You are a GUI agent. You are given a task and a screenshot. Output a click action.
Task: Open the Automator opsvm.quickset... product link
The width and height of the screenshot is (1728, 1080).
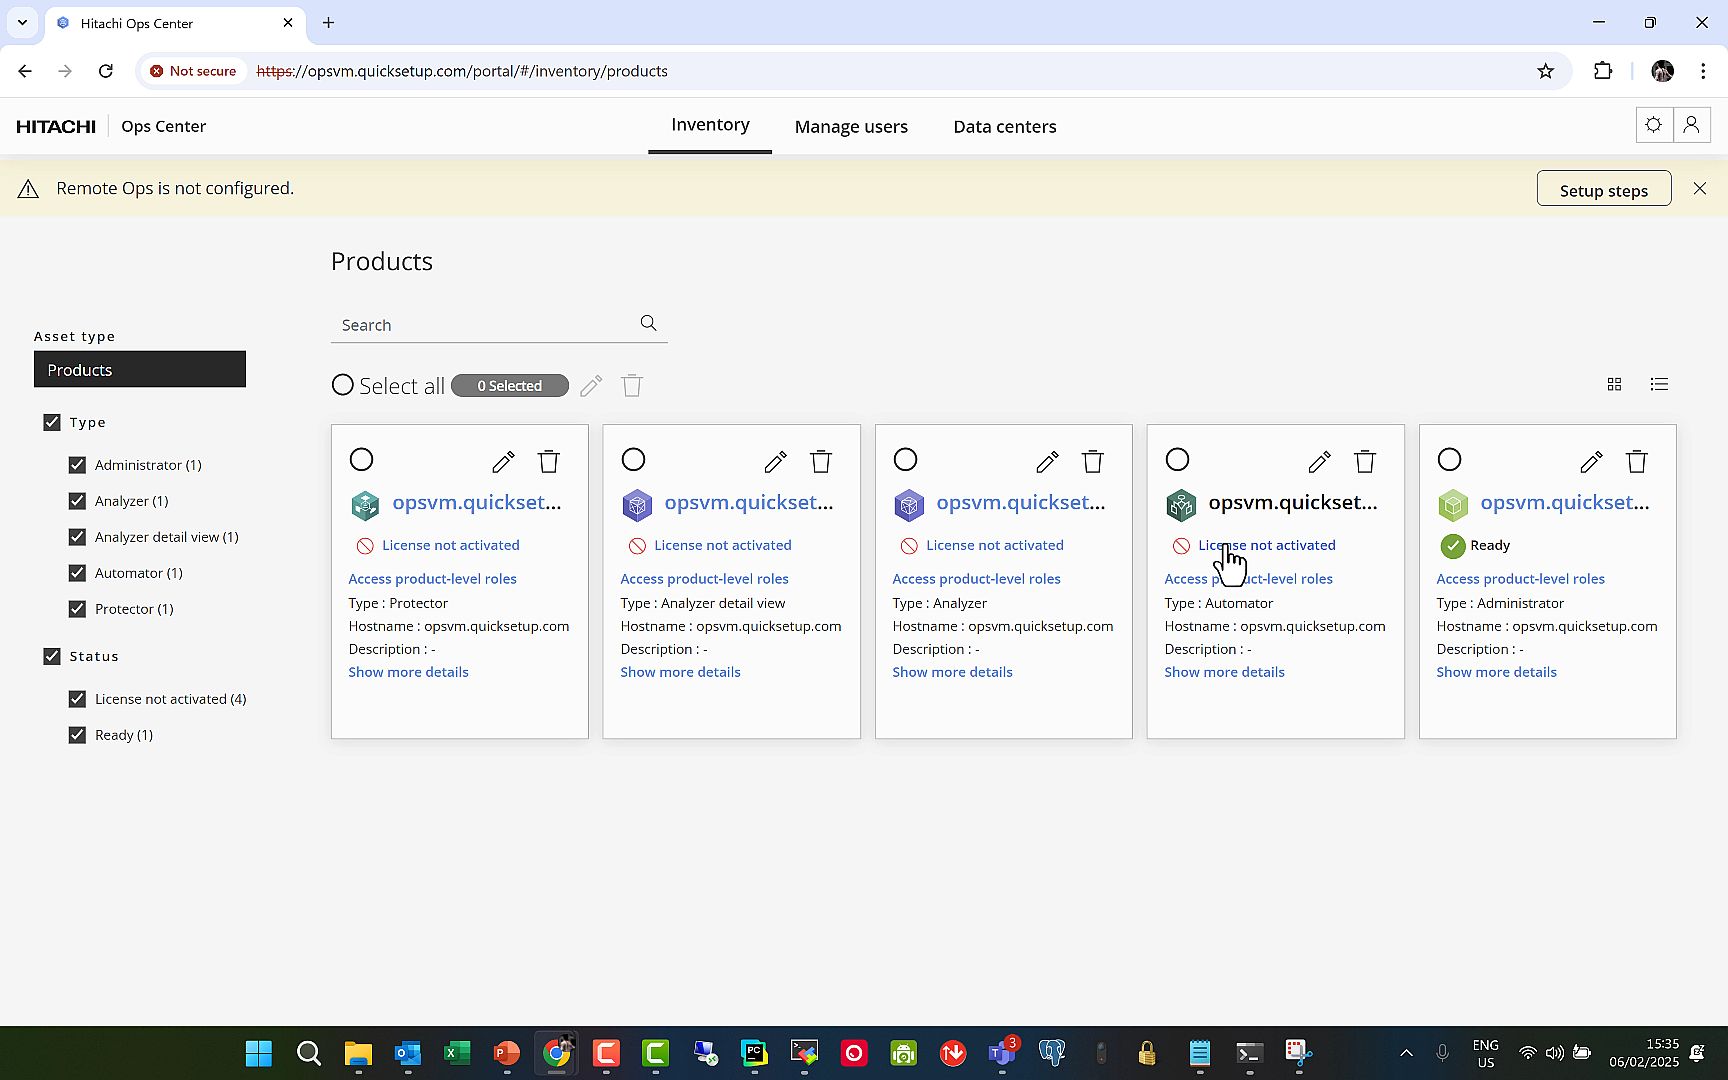1292,503
